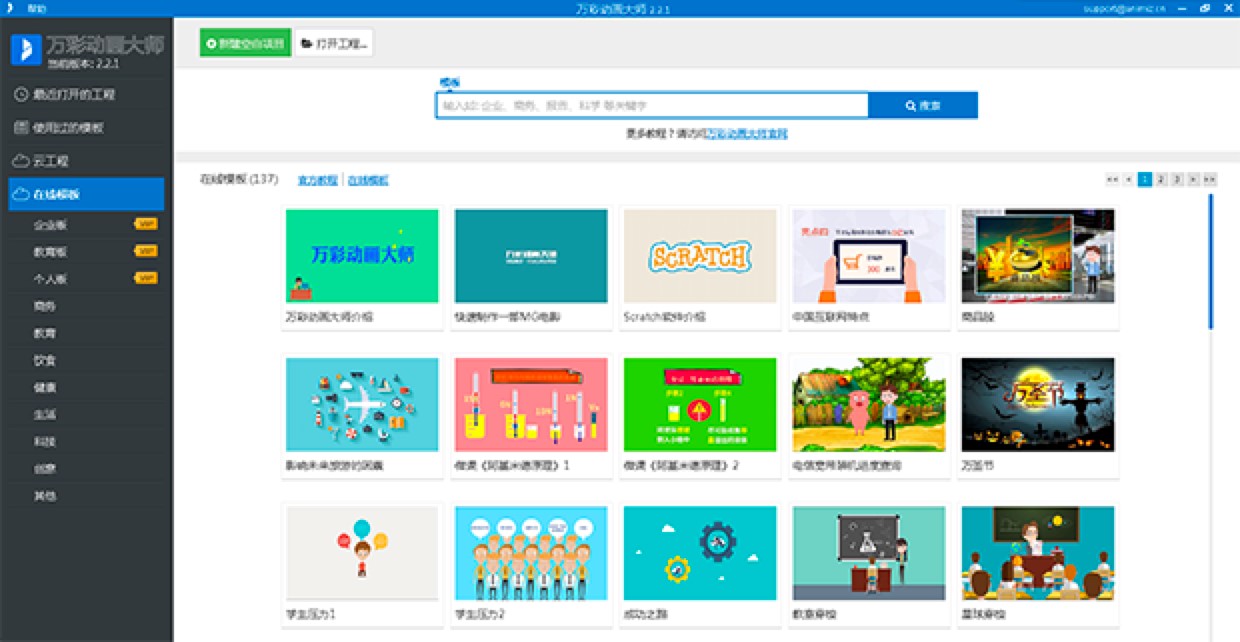Click the VIP badge next to 个人版
This screenshot has width=1240, height=642.
tap(146, 278)
